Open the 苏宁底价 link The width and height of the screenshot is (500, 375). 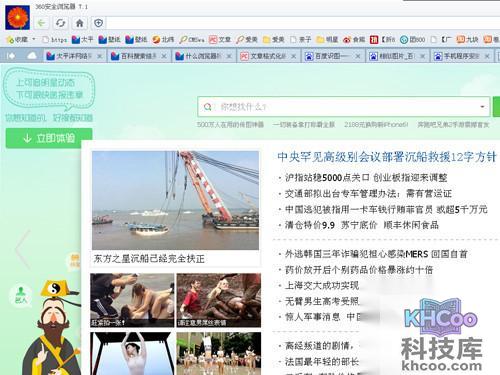click(x=359, y=225)
